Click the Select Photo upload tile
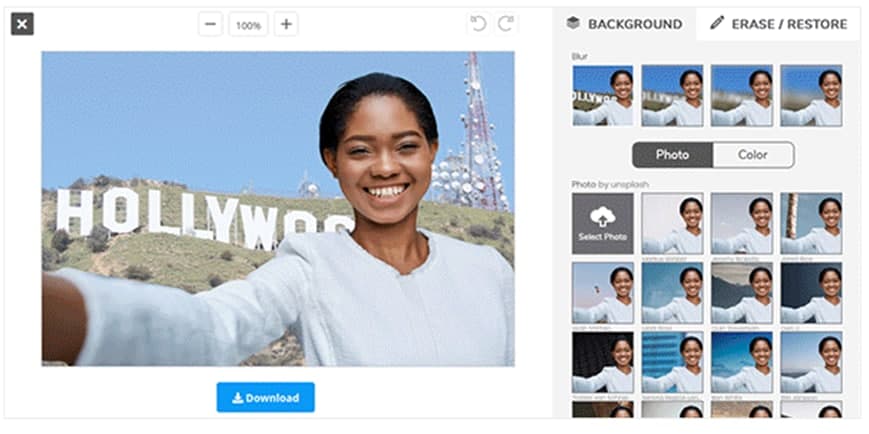 click(603, 223)
